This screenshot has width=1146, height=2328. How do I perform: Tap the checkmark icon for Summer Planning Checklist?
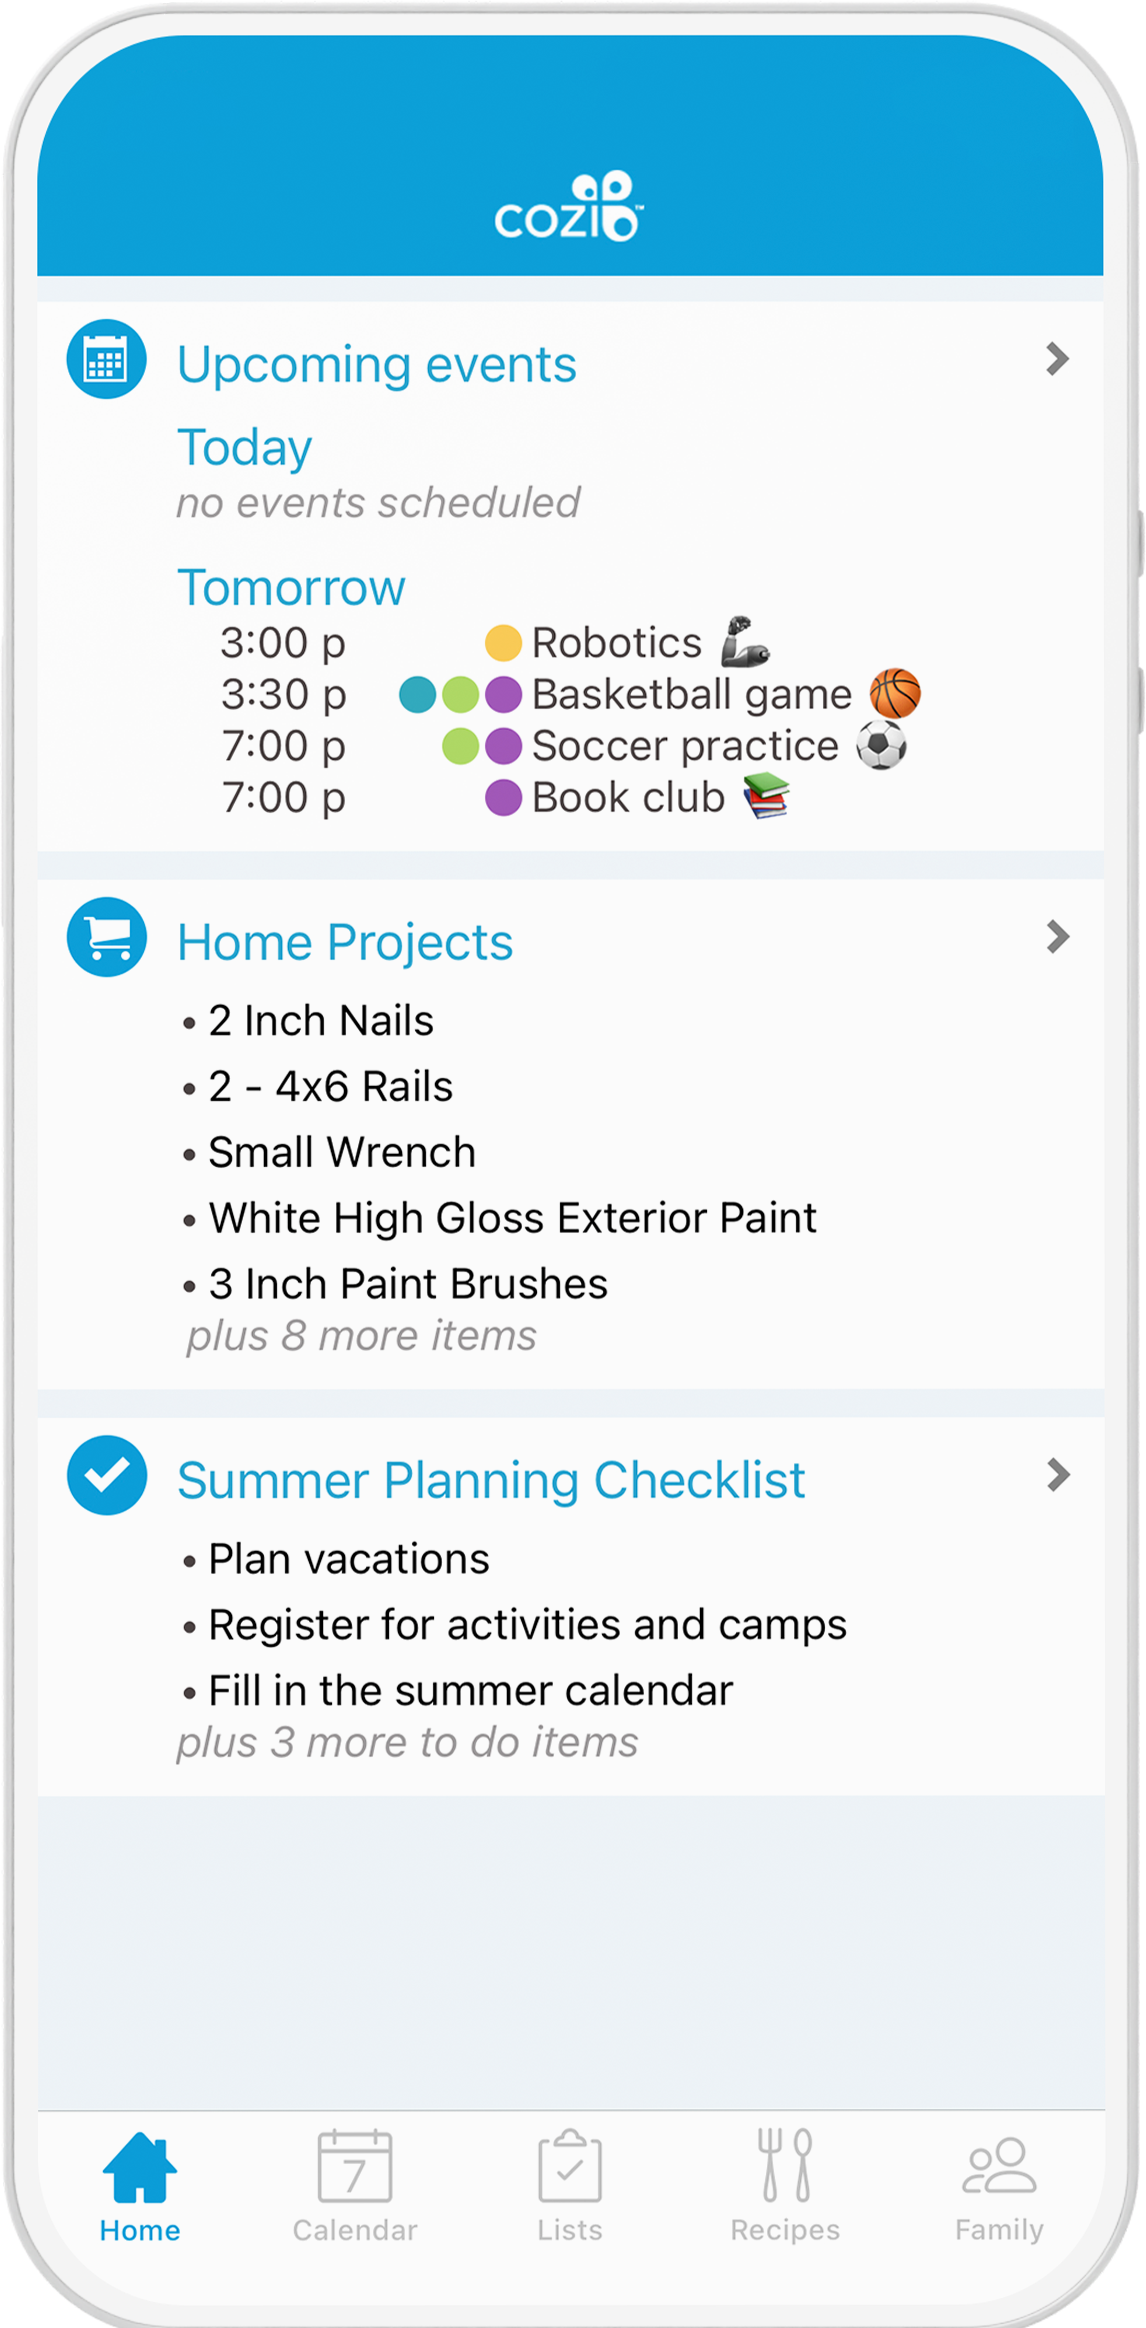pos(107,1475)
